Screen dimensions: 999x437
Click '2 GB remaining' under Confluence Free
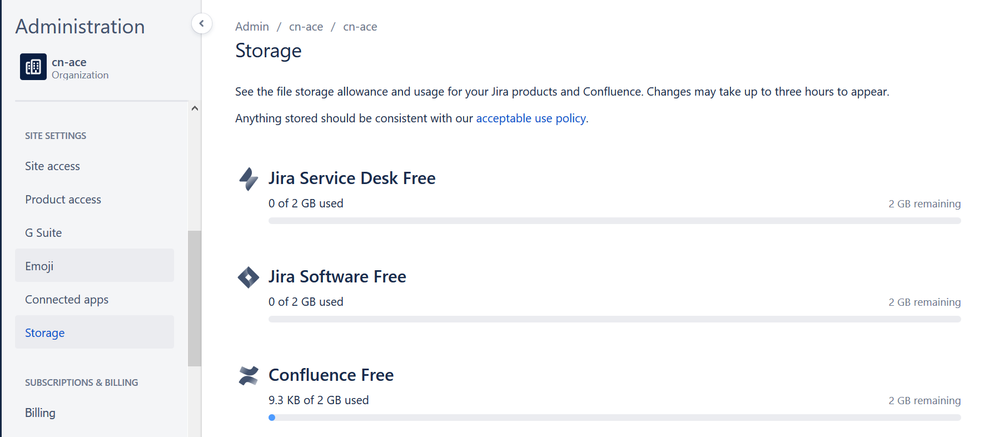(924, 401)
